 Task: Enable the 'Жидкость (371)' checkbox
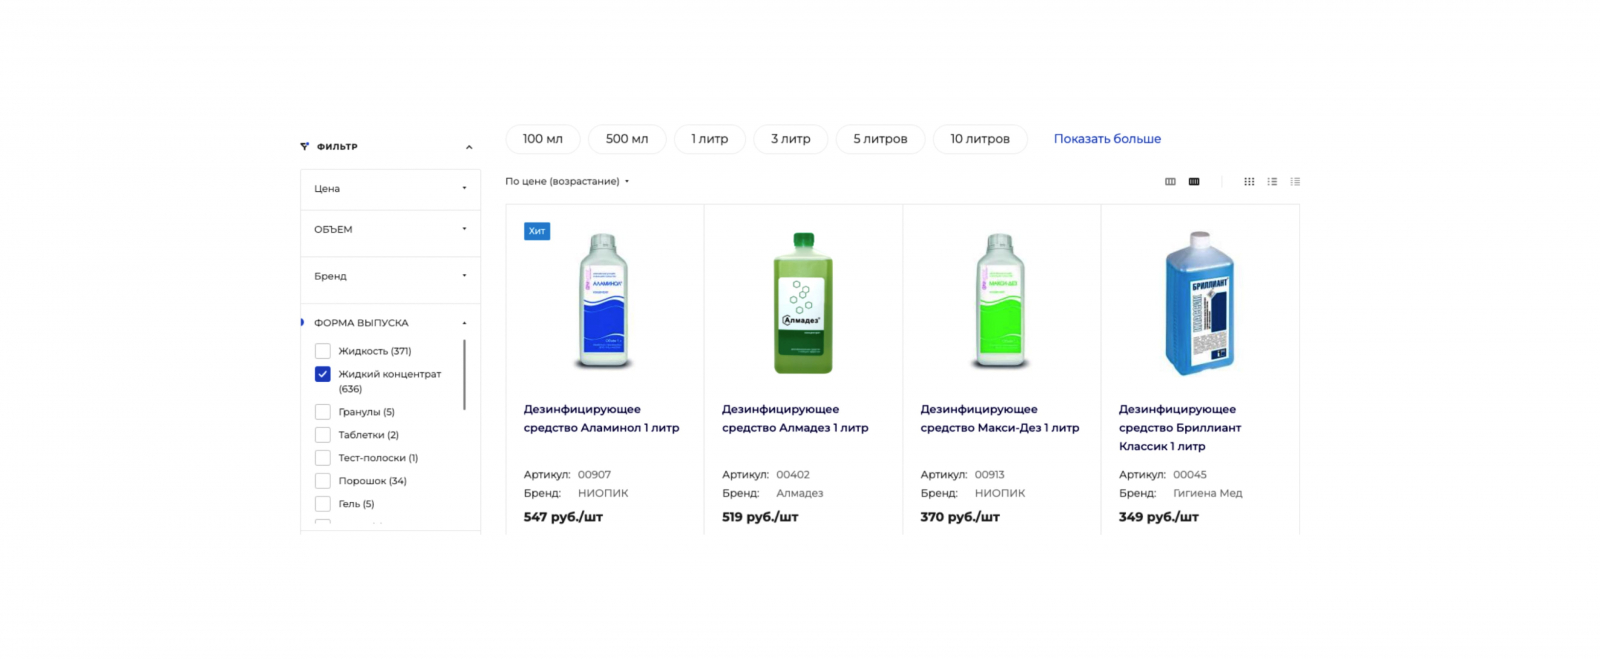pos(323,351)
